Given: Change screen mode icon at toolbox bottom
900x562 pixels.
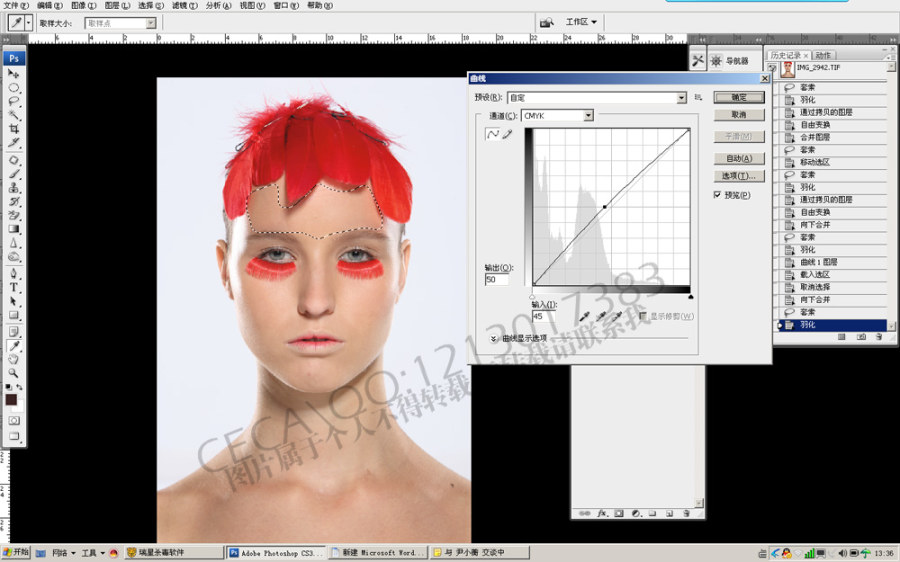Looking at the screenshot, I should 14,436.
